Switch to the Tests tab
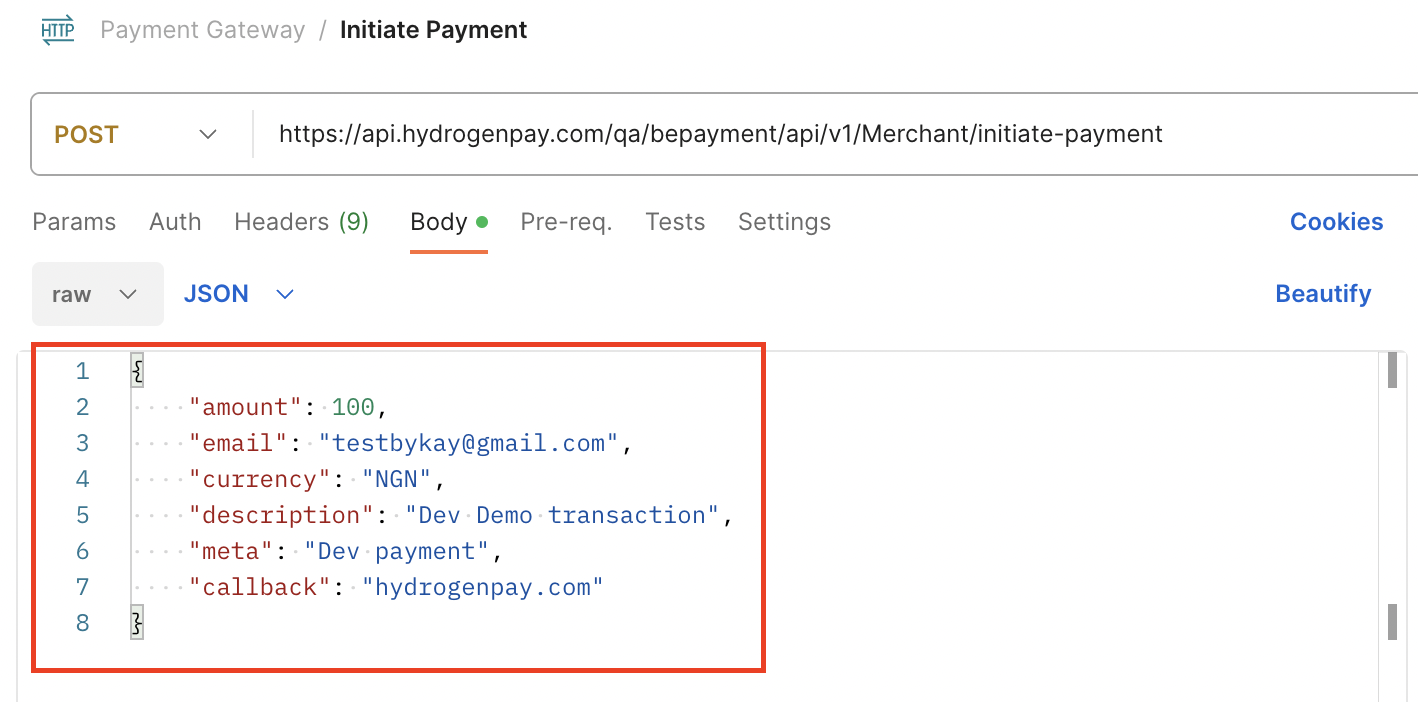Image resolution: width=1418 pixels, height=702 pixels. (675, 222)
